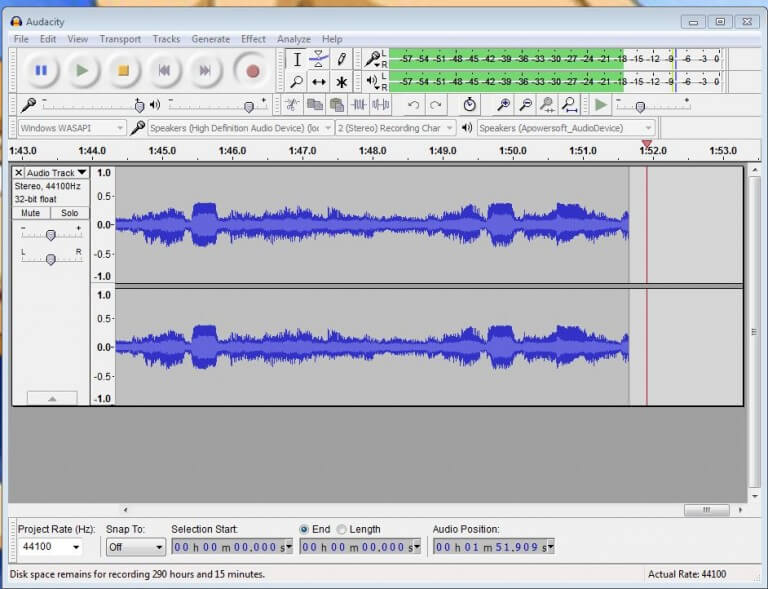768x589 pixels.
Task: Open the Analyze menu
Action: (294, 39)
